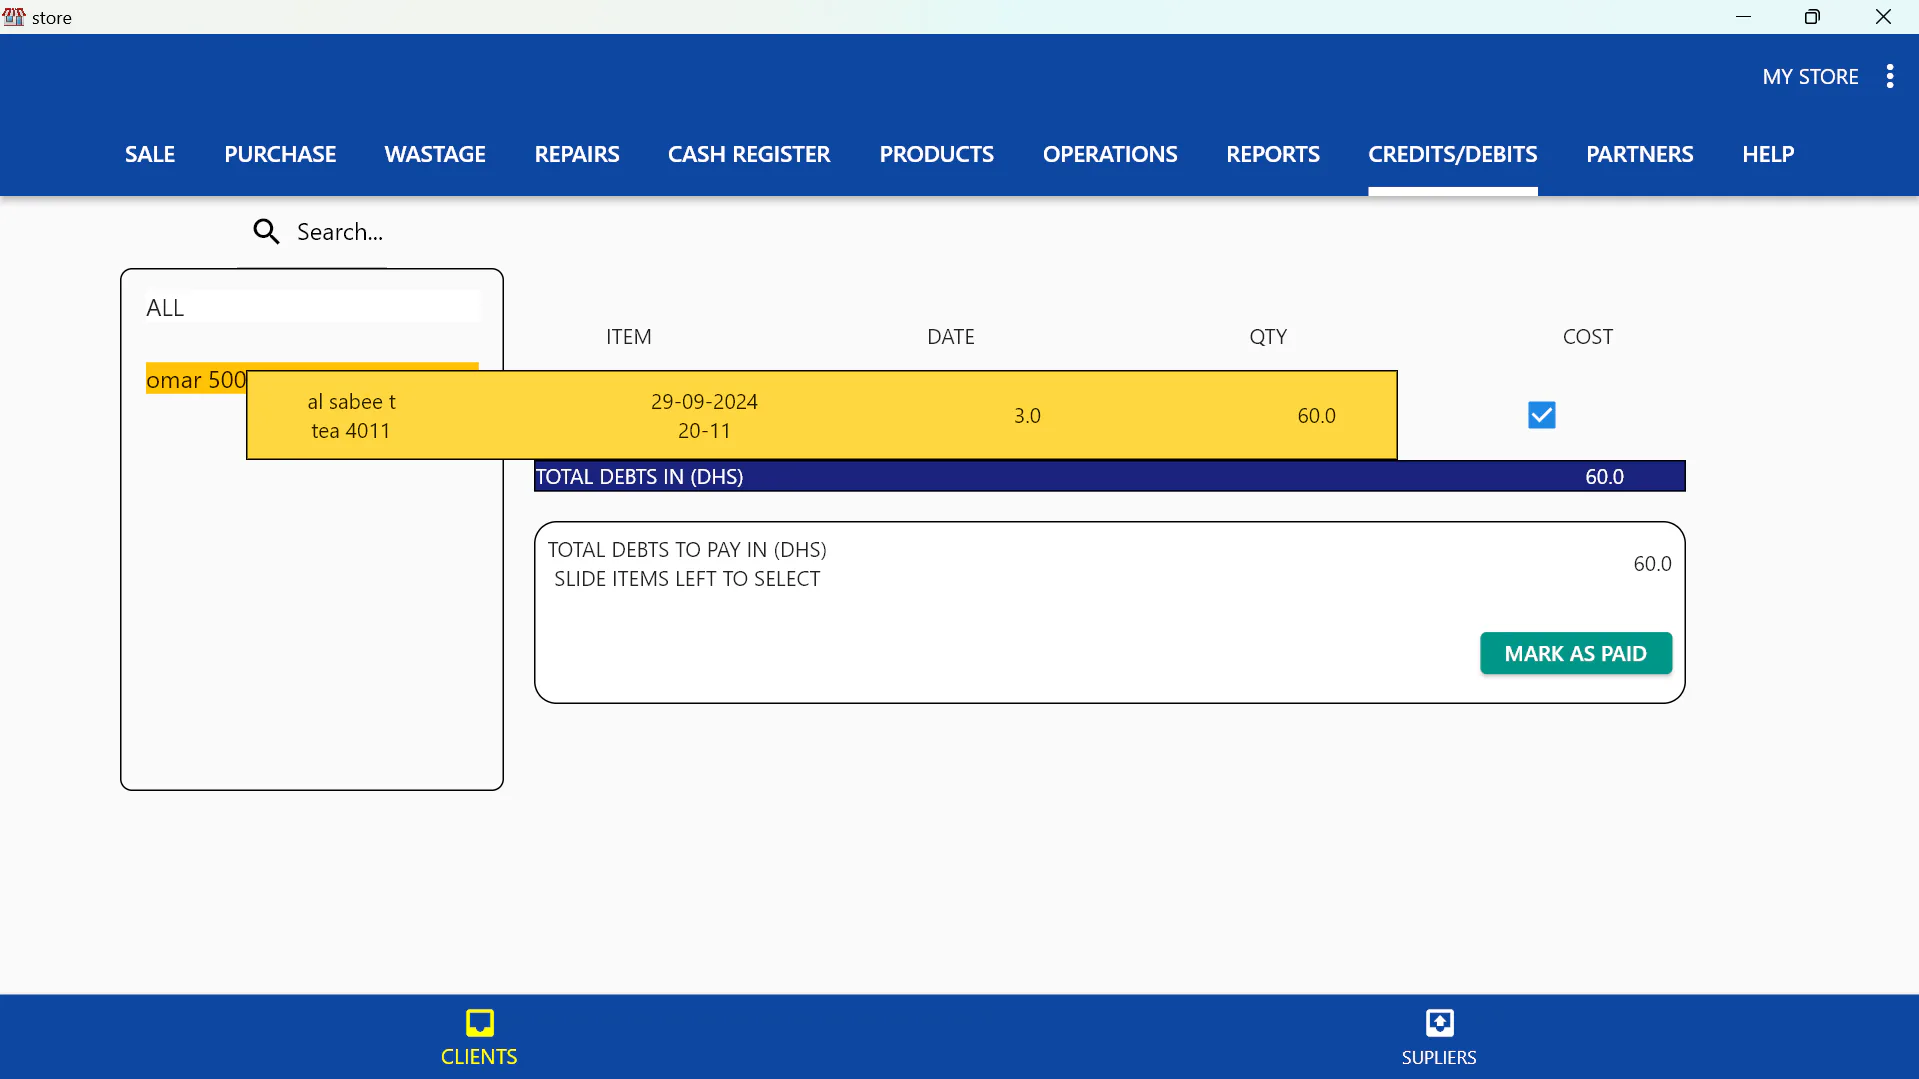Focus the Search input field
Screen dimensions: 1919x1079
(340, 232)
